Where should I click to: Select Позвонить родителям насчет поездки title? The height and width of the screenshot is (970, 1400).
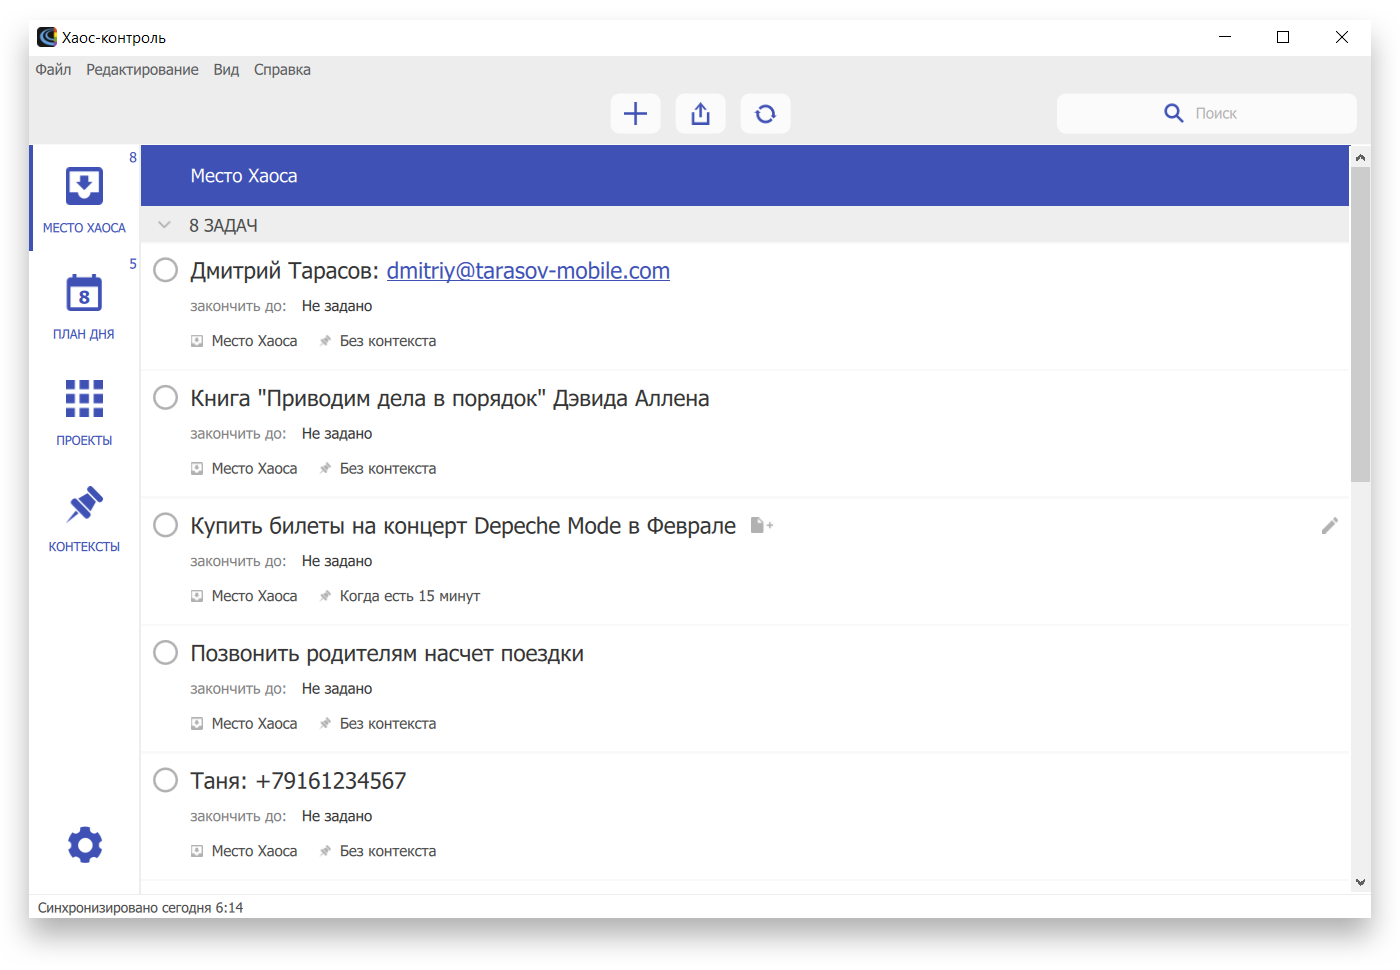(387, 654)
